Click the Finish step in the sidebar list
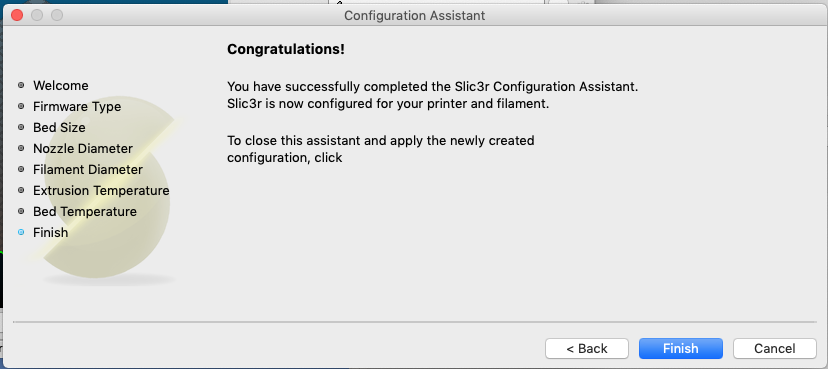The width and height of the screenshot is (828, 369). point(51,232)
